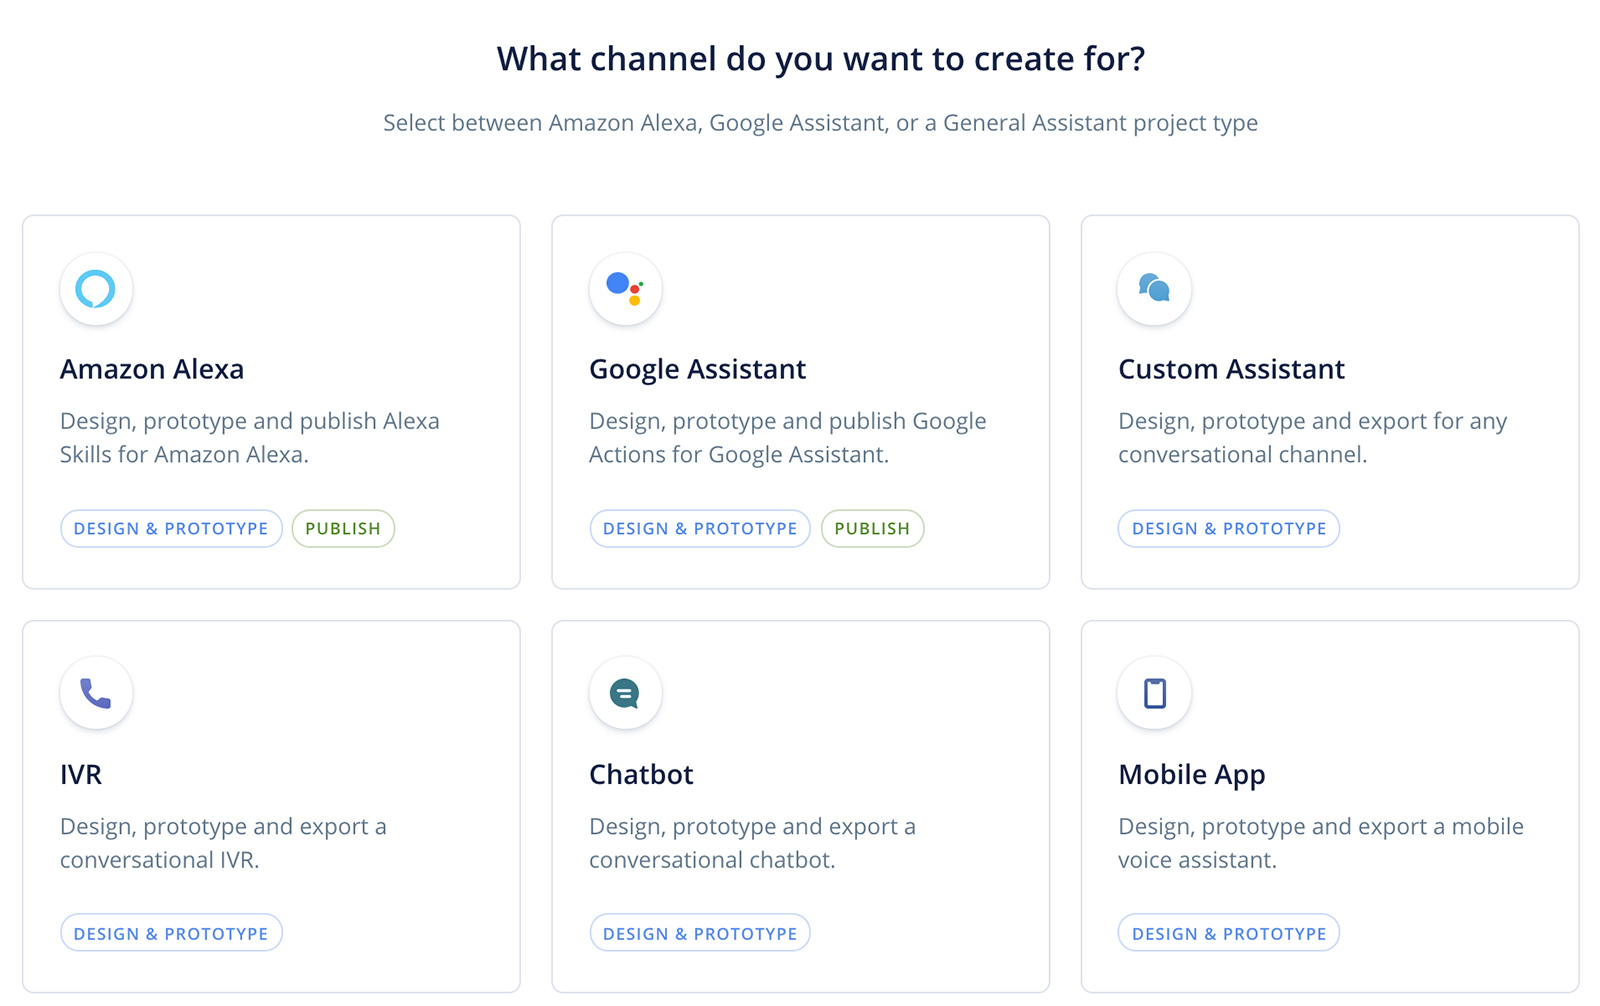Click the Chatbot speech bubble icon
Viewport: 1600px width, 1006px height.
coord(625,693)
